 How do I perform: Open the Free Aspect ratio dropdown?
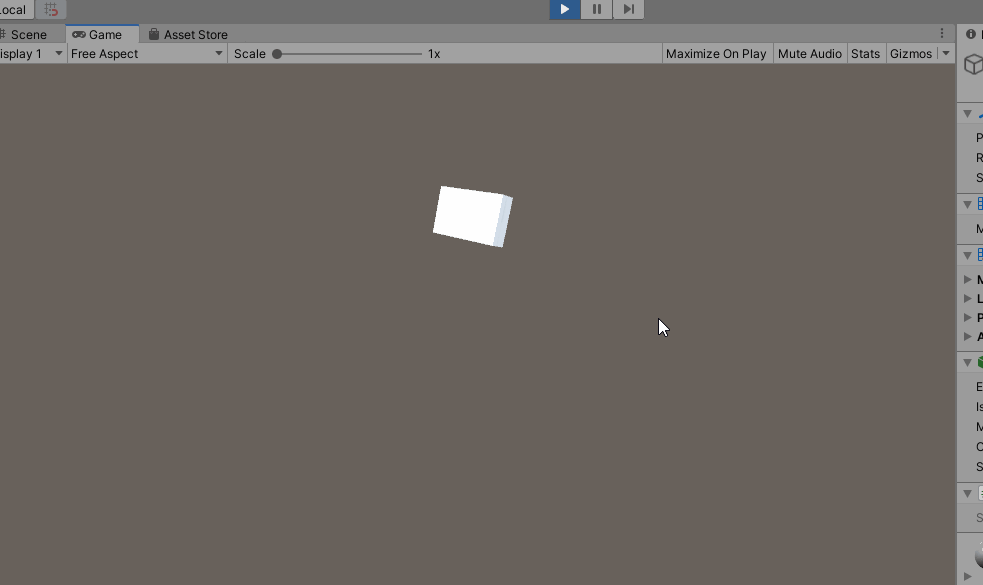coord(145,53)
